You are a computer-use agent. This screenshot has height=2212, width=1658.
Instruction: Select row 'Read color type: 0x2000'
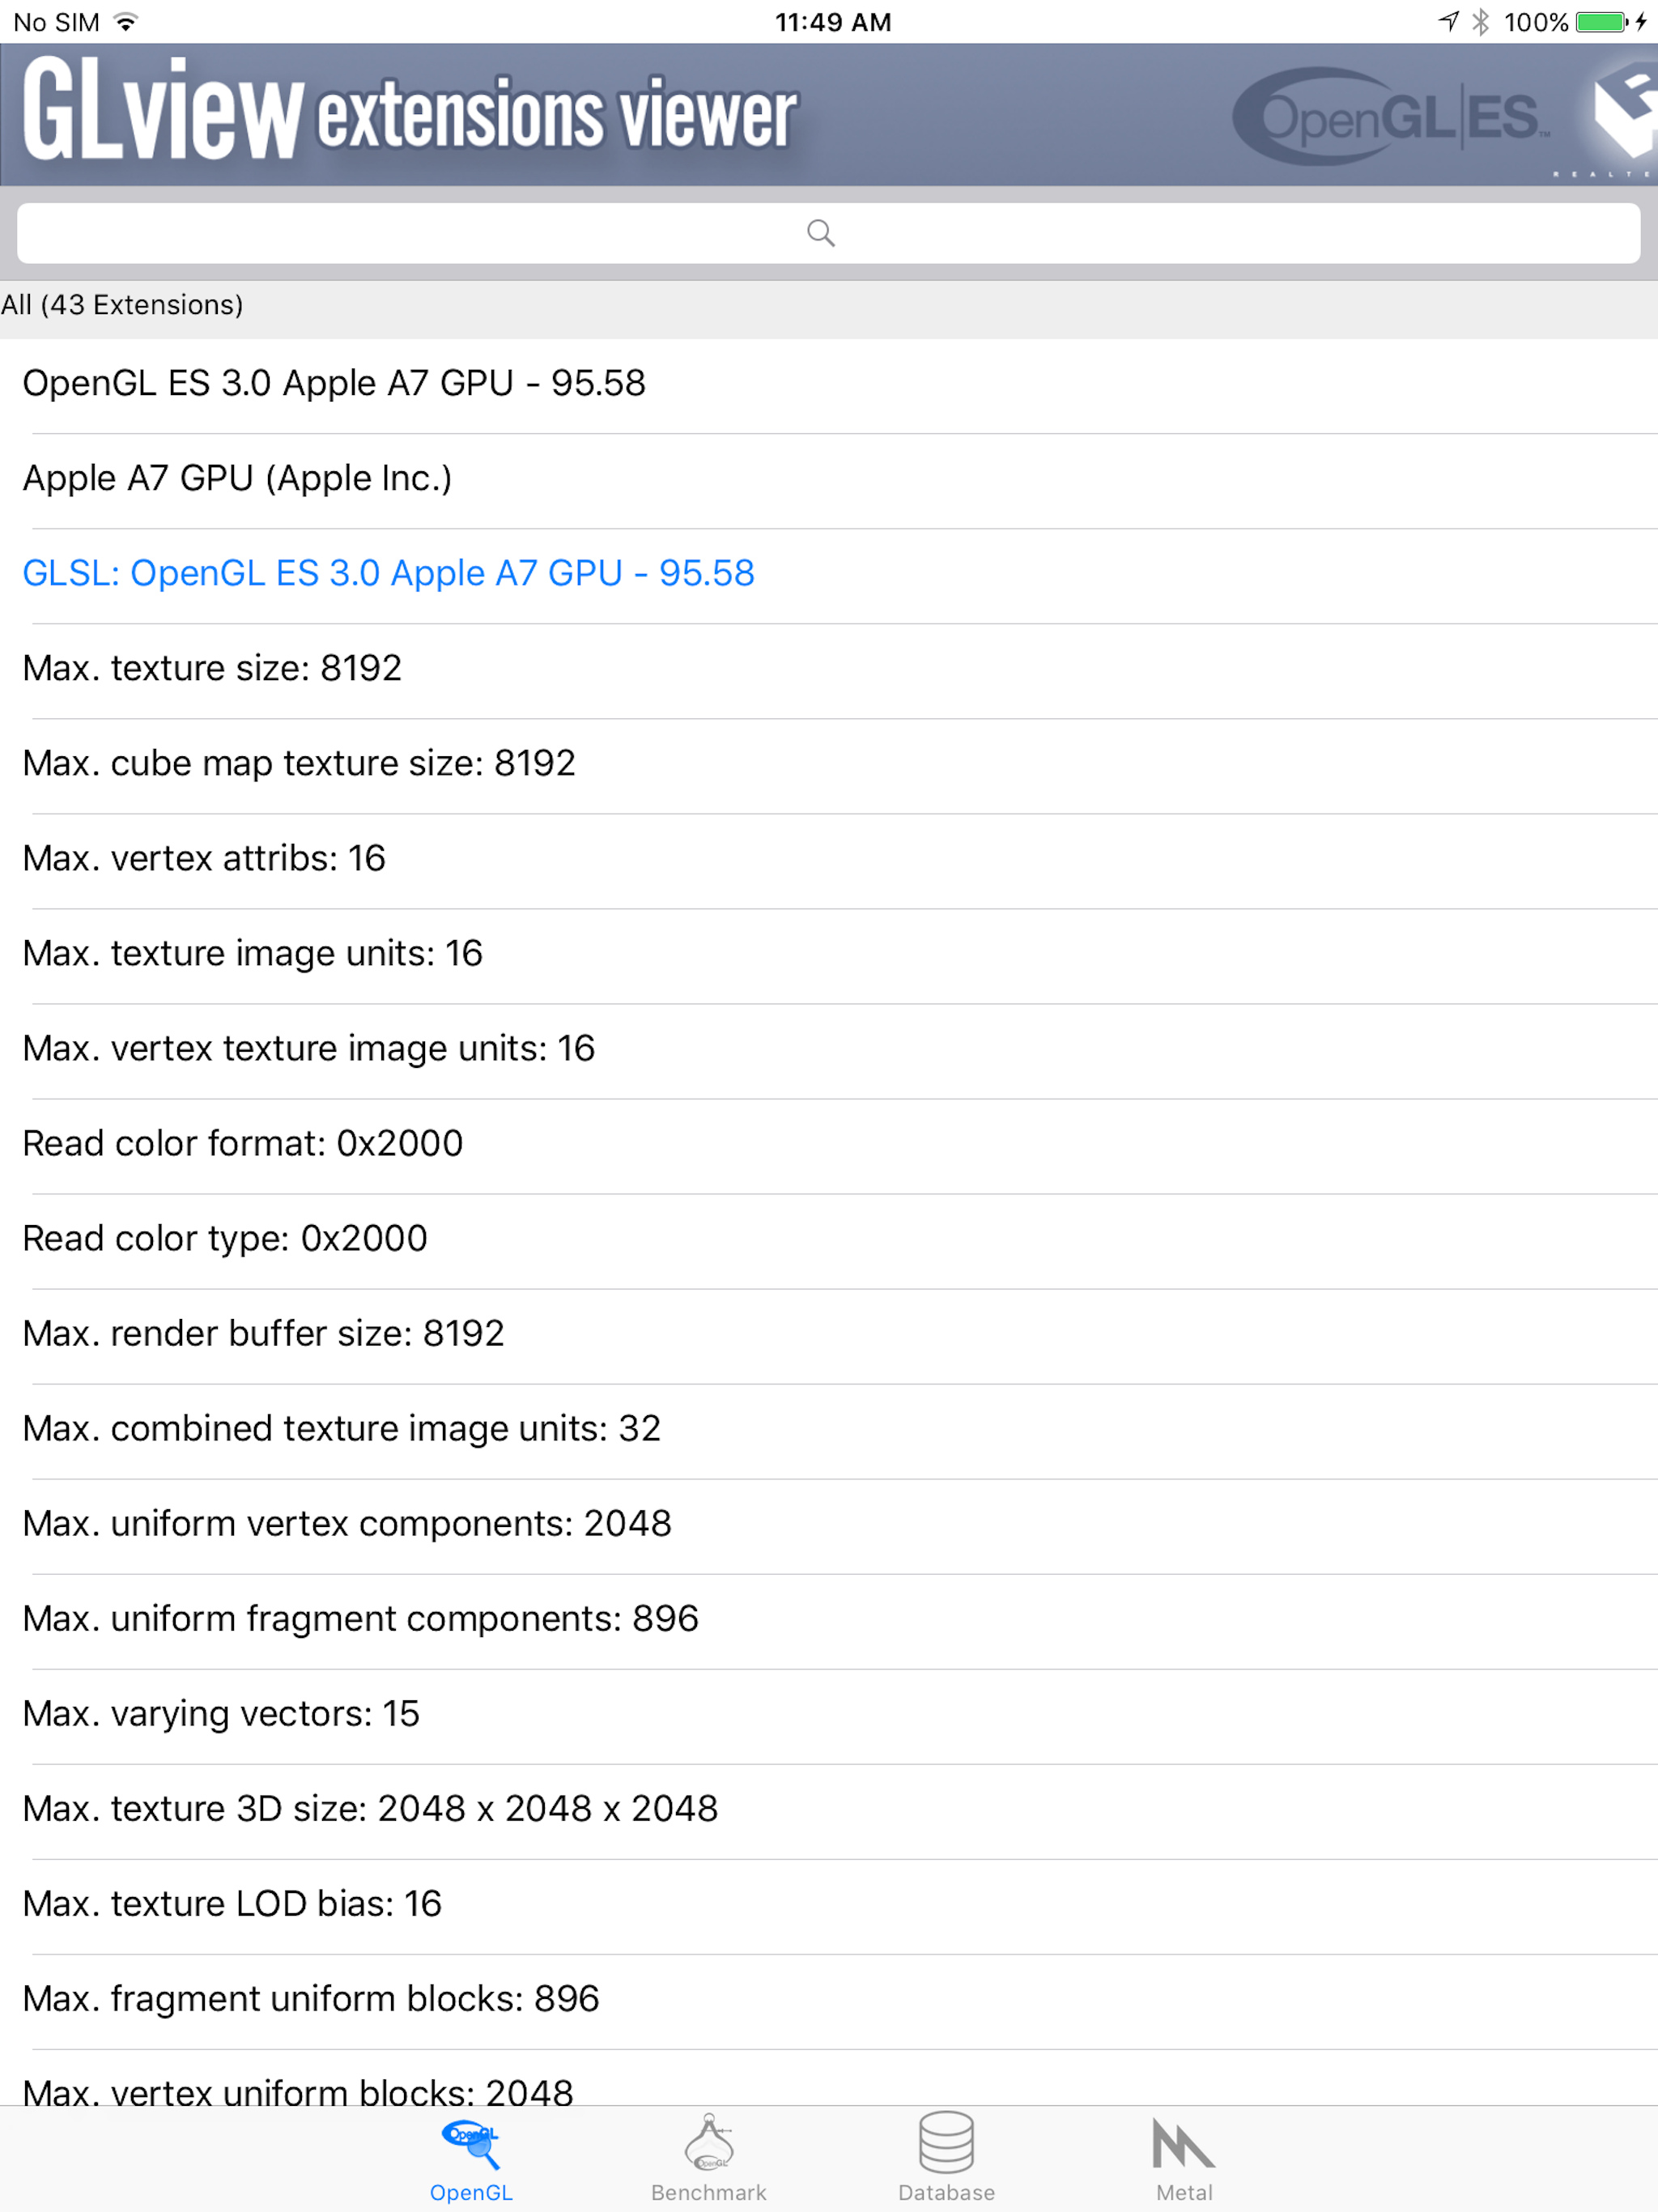point(829,1241)
